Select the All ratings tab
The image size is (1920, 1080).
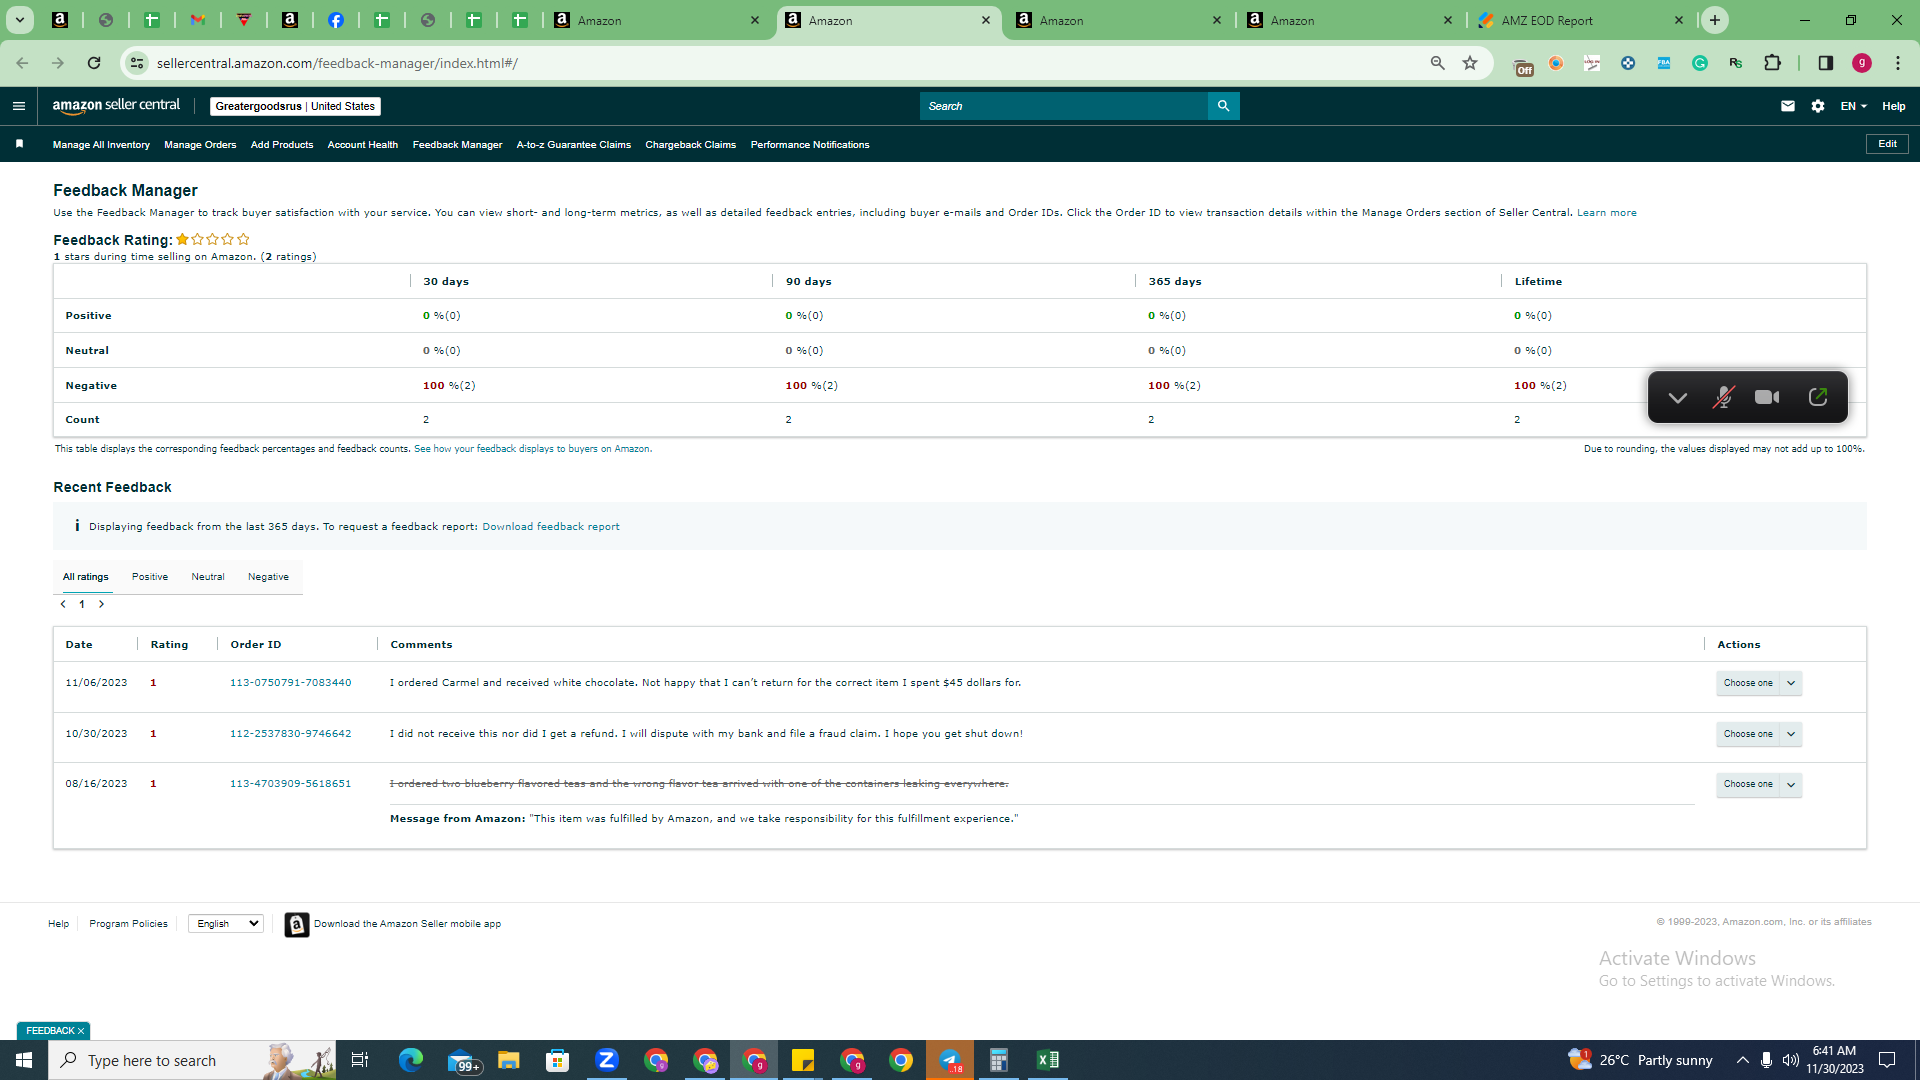click(86, 577)
